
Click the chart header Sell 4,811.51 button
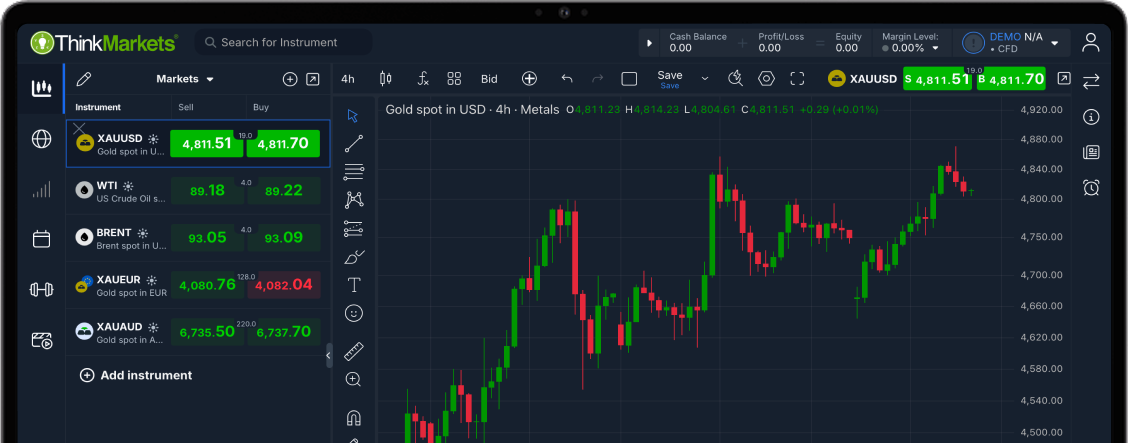[x=937, y=79]
